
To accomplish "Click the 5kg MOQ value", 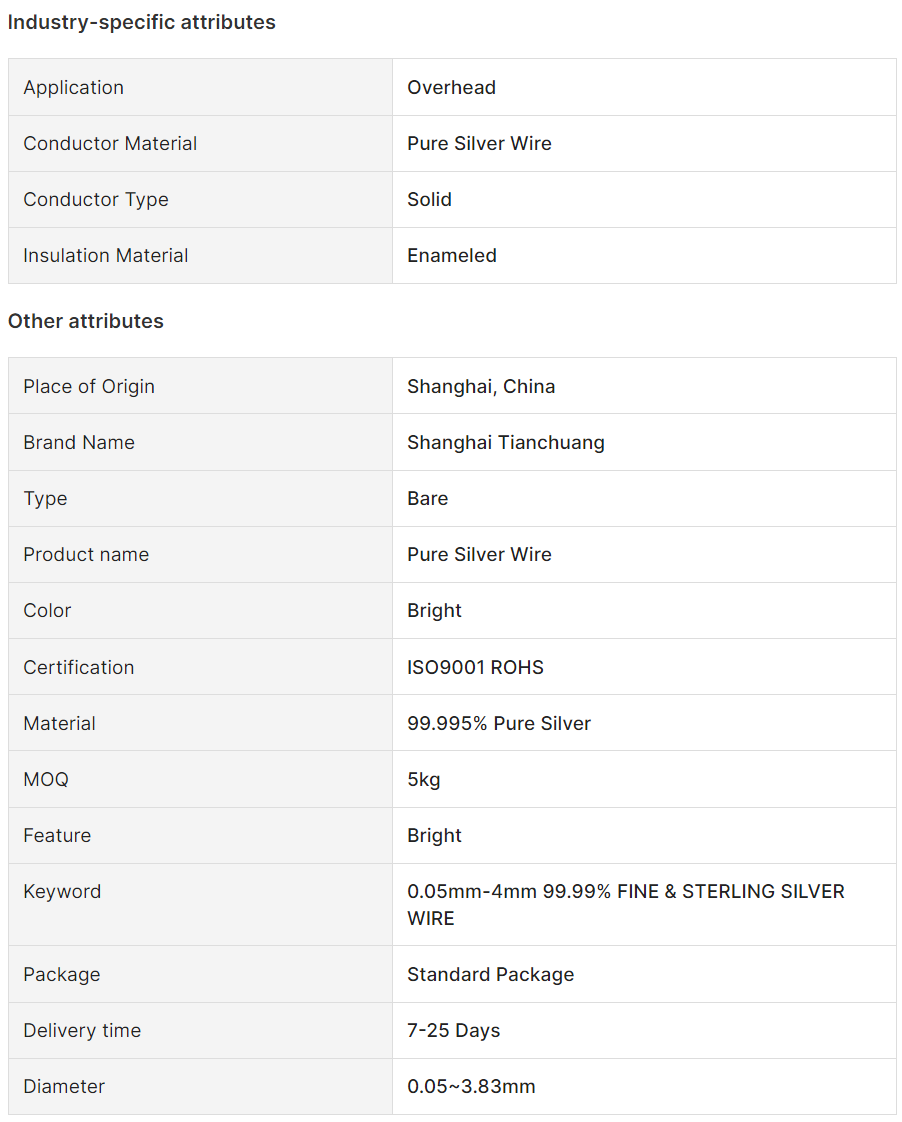I will click(423, 779).
